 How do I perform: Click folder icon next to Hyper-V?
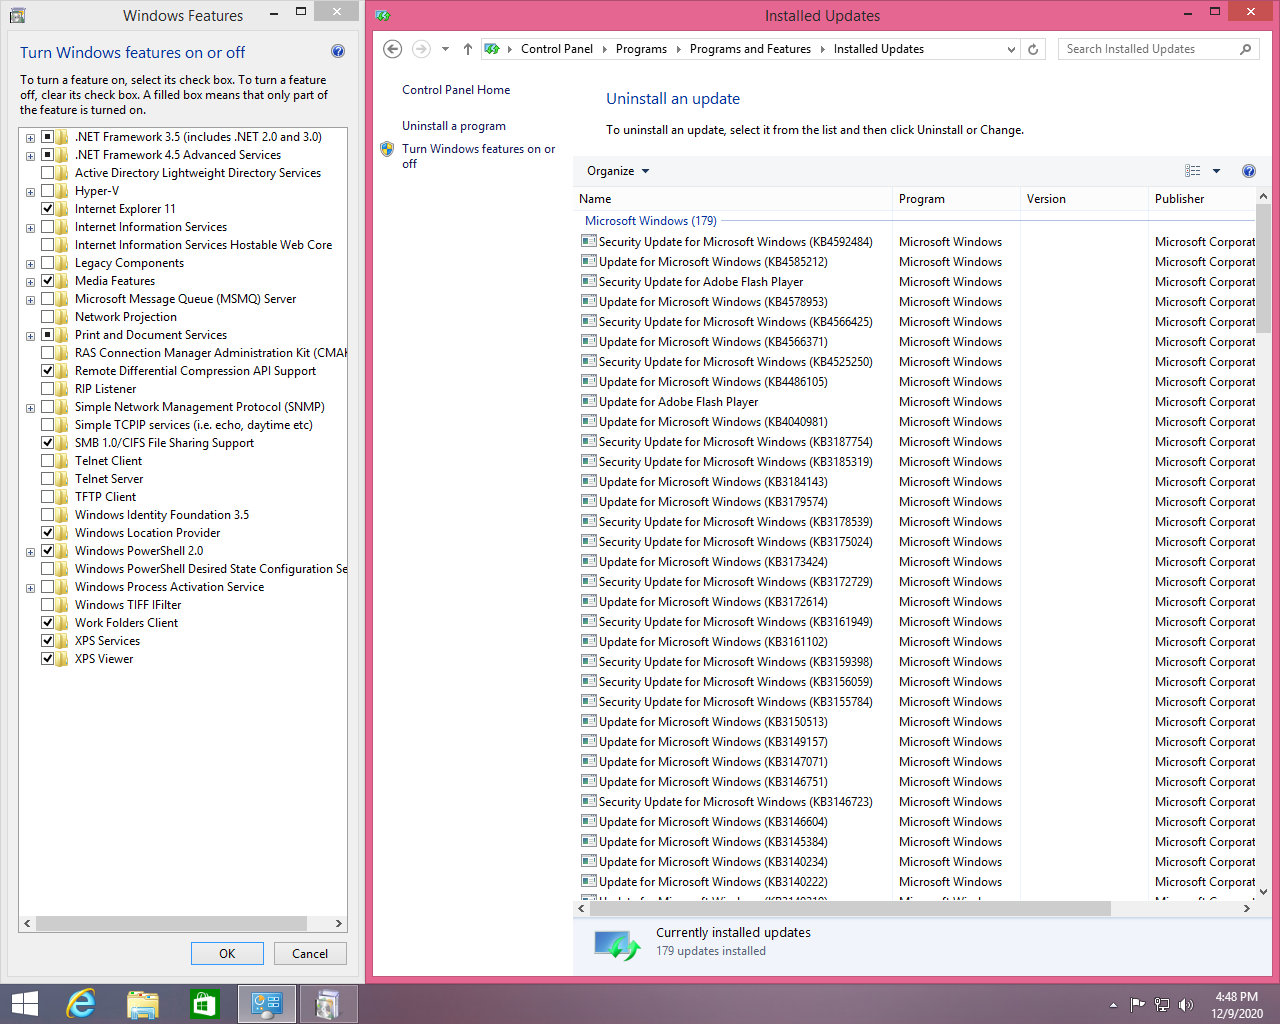point(63,191)
